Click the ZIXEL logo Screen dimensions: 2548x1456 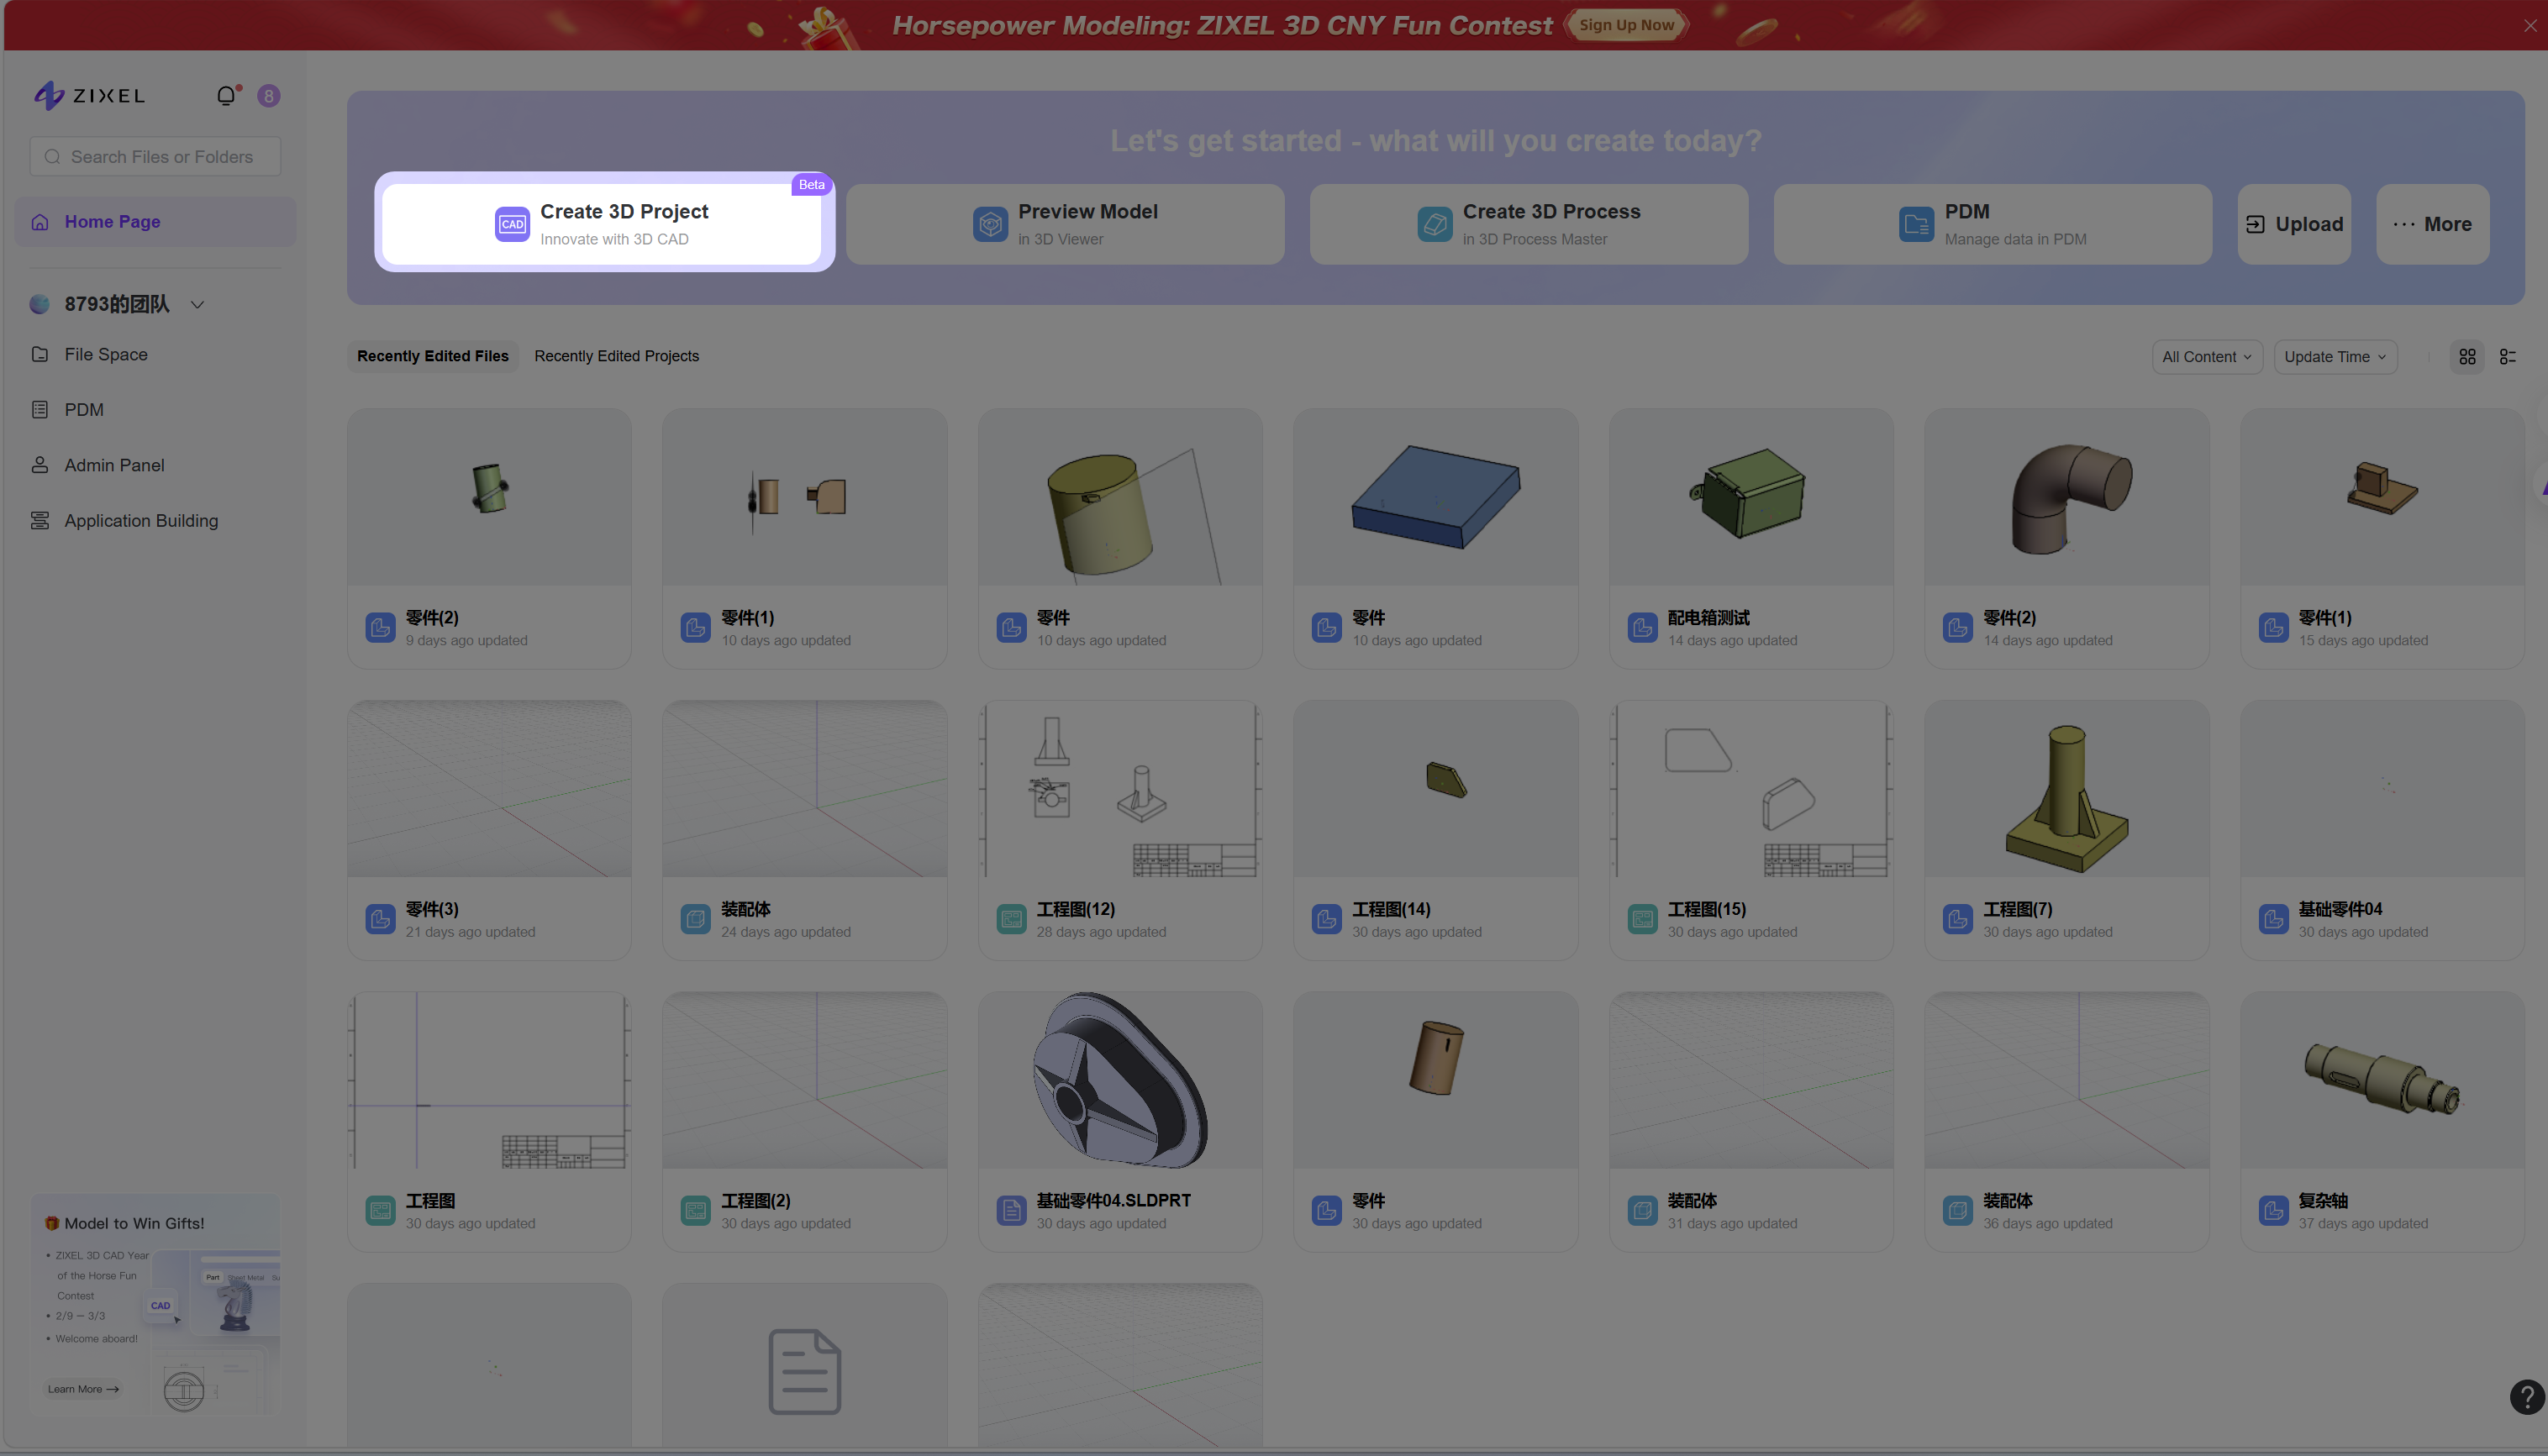89,96
